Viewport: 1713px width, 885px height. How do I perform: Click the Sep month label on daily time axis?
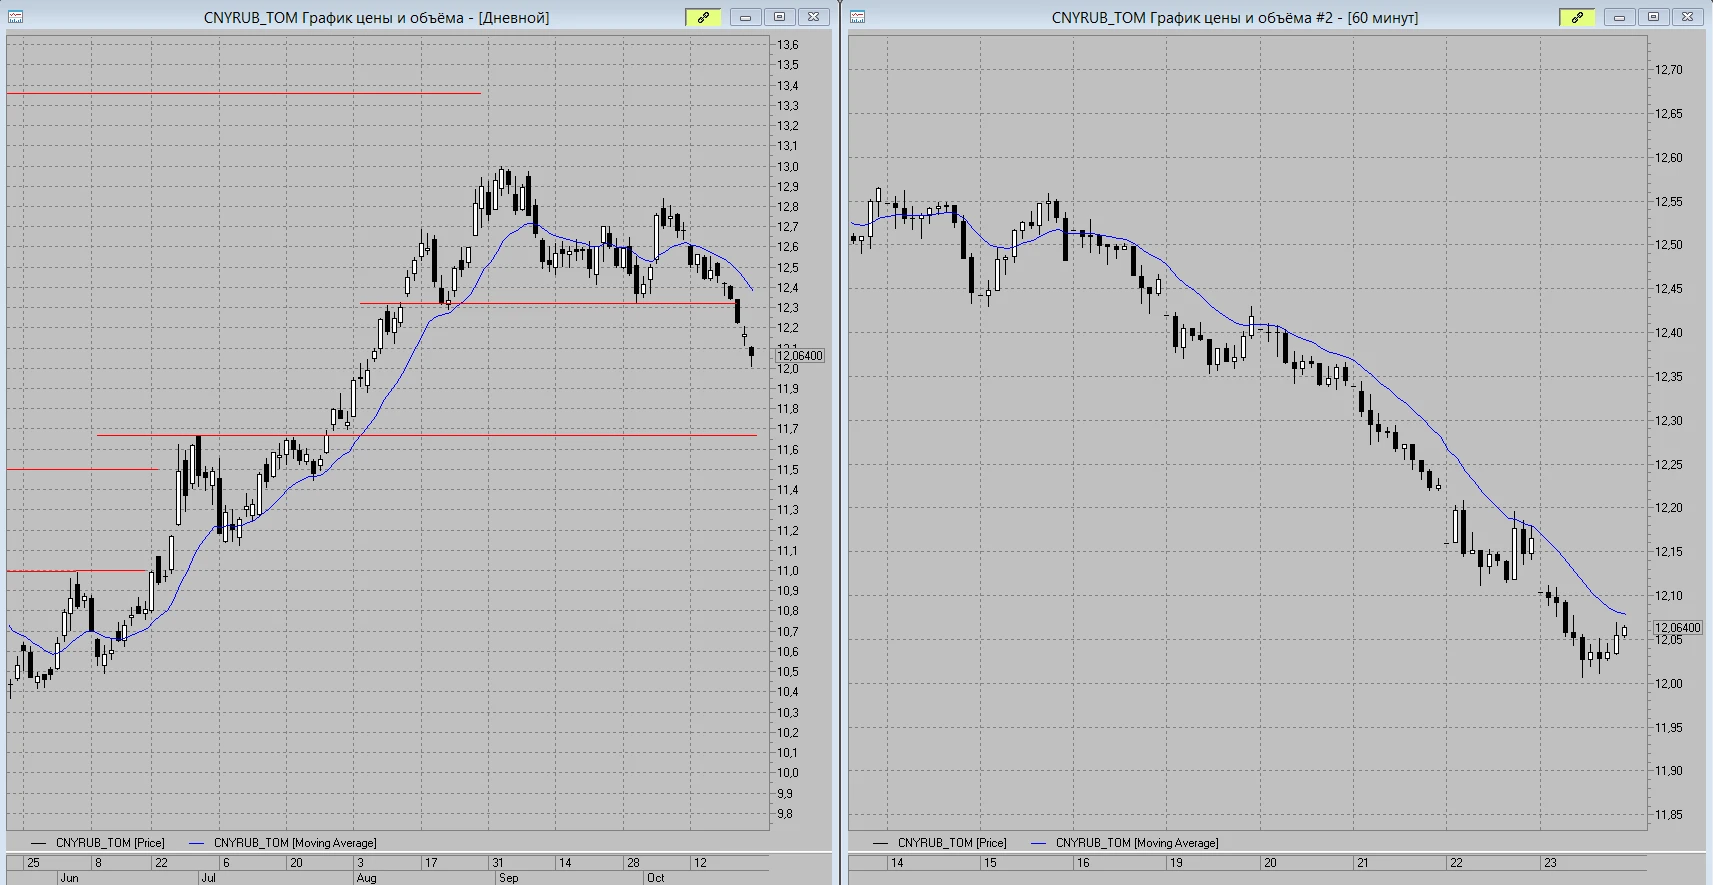(x=508, y=878)
